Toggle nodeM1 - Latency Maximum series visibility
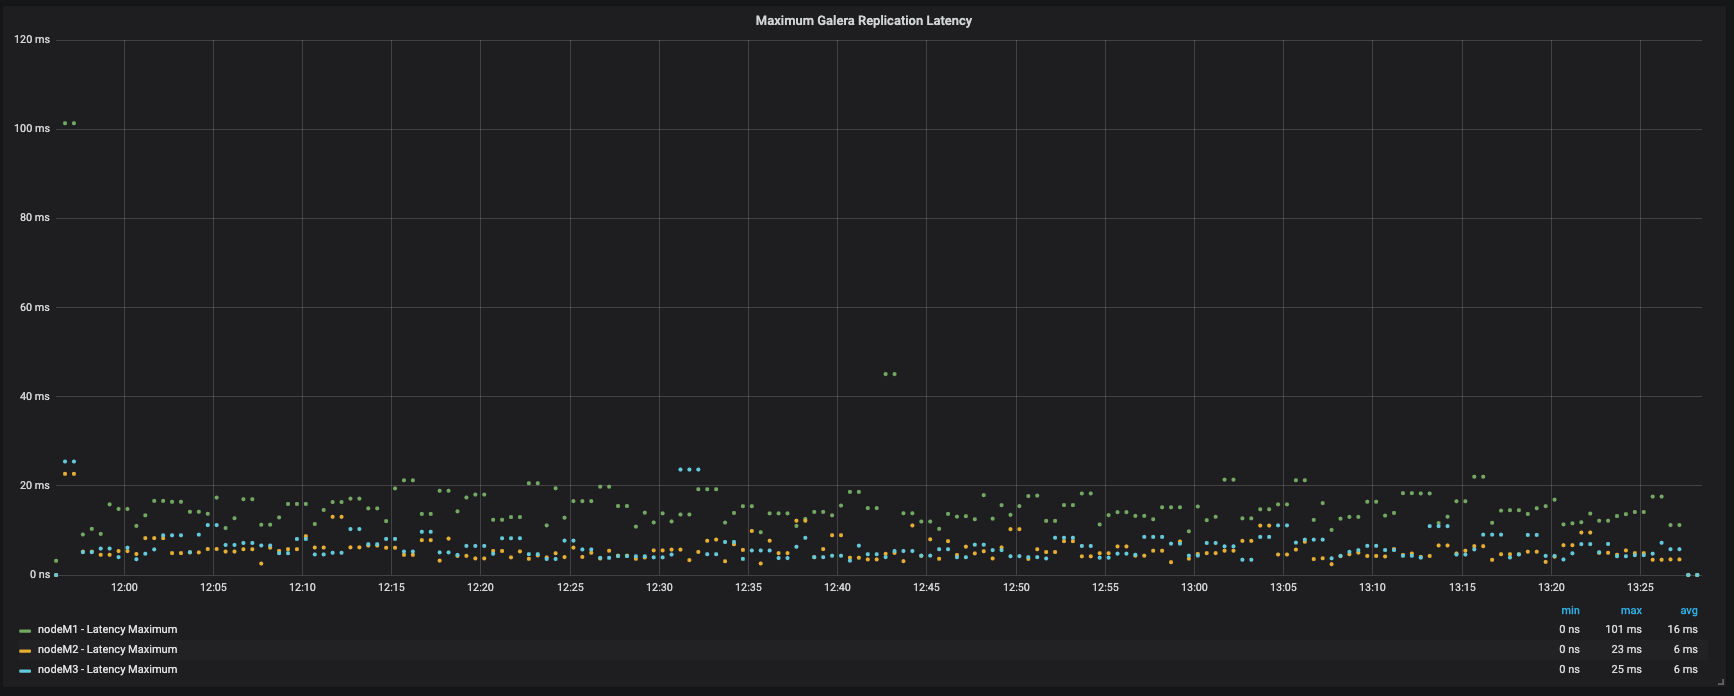 (107, 630)
